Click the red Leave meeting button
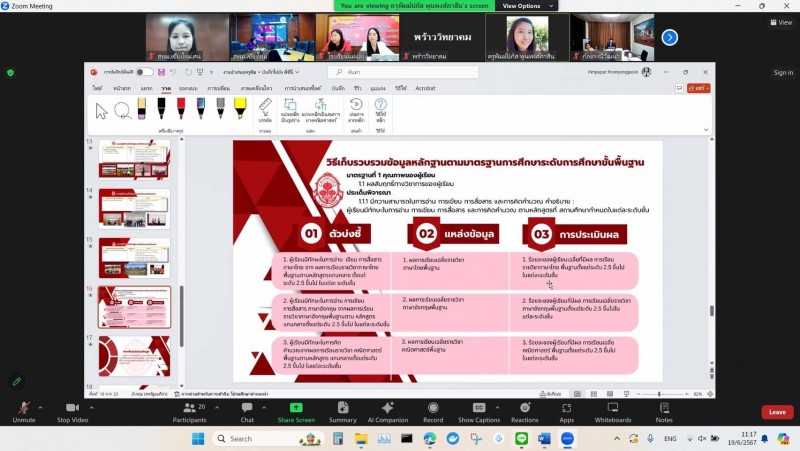The image size is (800, 451). pyautogui.click(x=776, y=412)
